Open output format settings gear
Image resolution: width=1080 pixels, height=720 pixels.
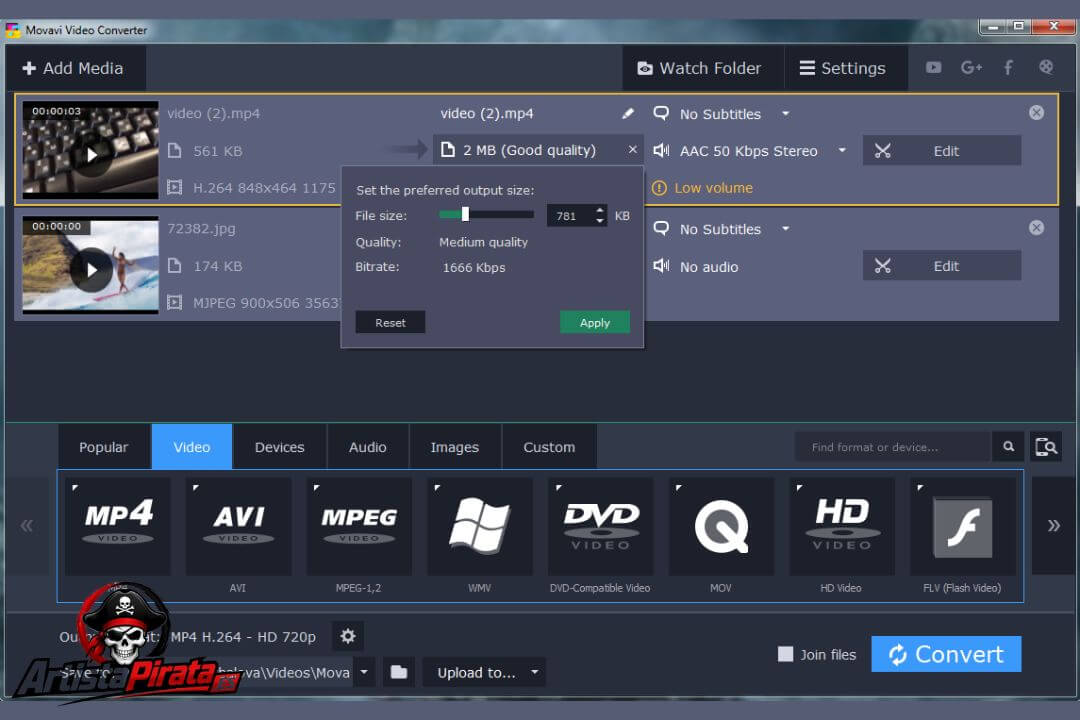click(348, 636)
